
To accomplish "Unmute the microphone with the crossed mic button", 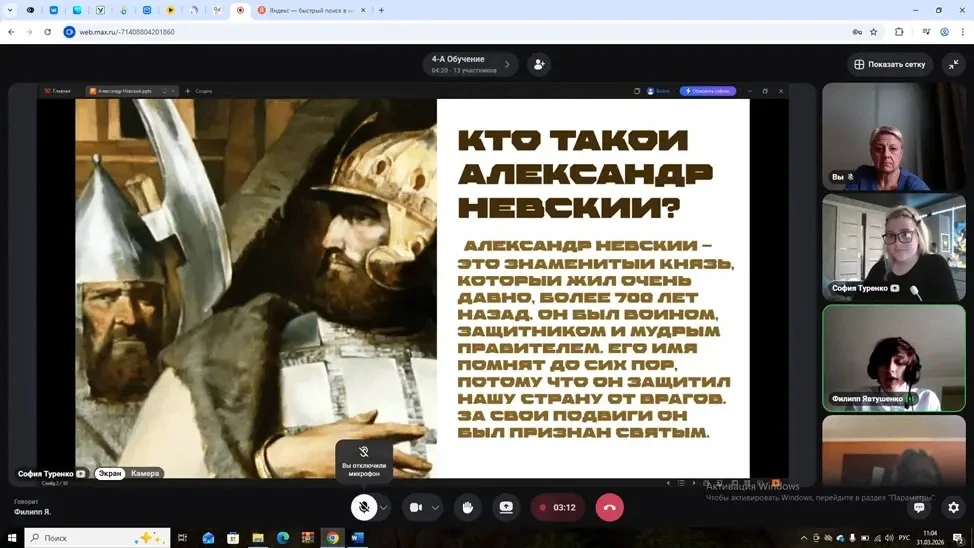I will (363, 508).
